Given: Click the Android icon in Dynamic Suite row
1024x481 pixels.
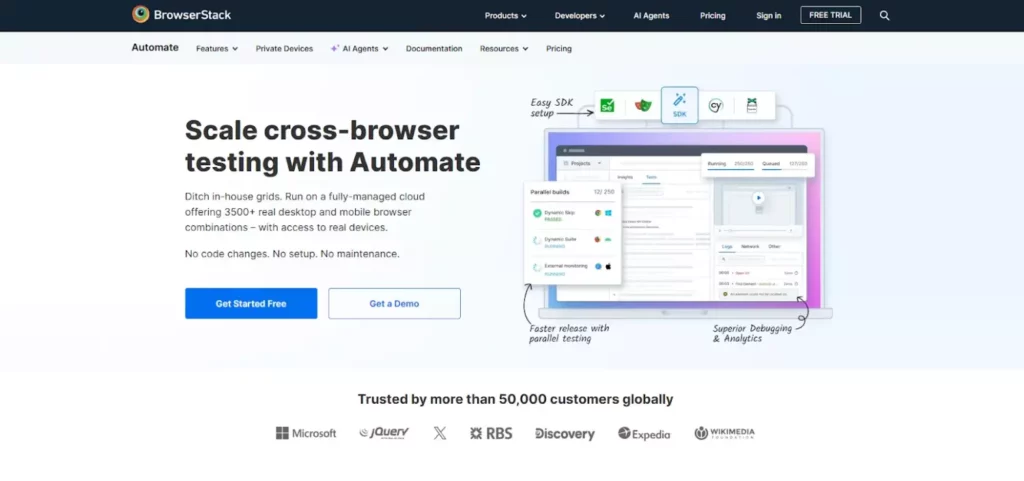Looking at the screenshot, I should (608, 240).
